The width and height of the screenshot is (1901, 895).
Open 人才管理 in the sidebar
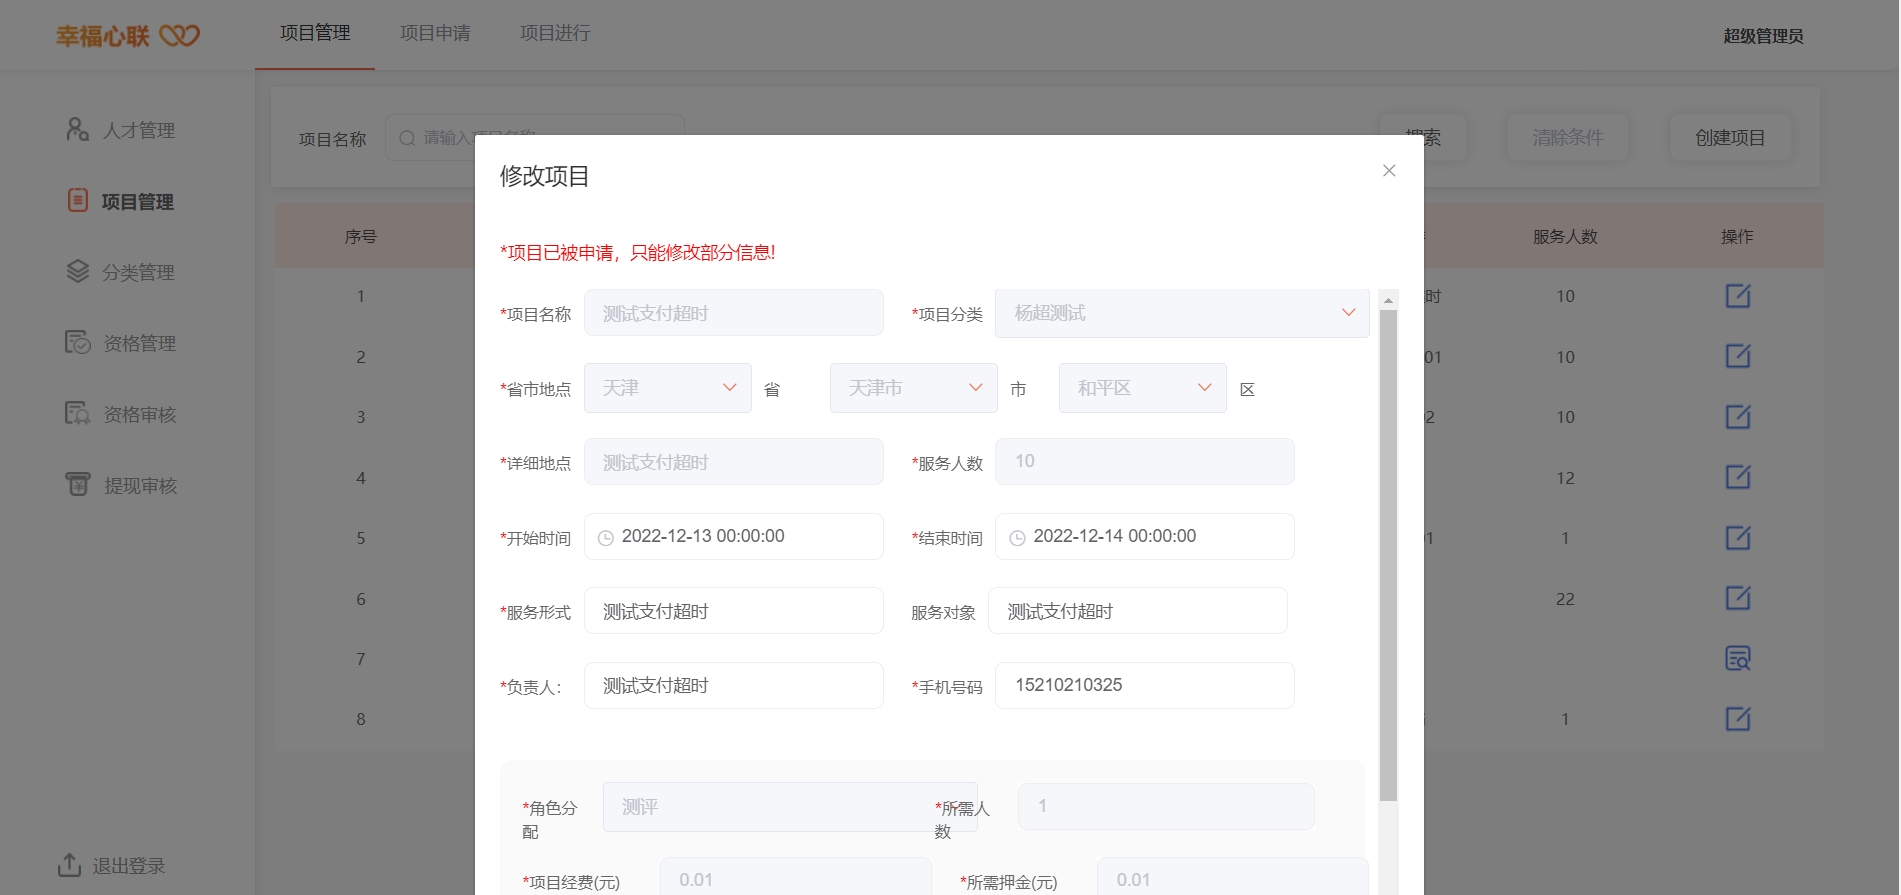coord(139,131)
